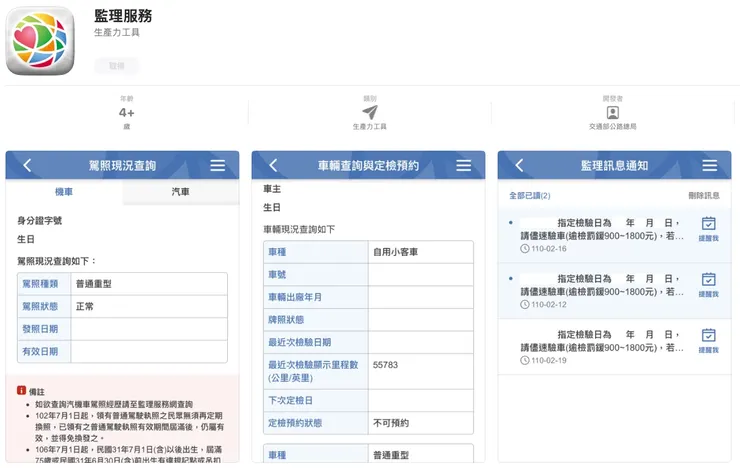Go back from 駕照現況查詢 screen
The width and height of the screenshot is (740, 468).
(27, 165)
